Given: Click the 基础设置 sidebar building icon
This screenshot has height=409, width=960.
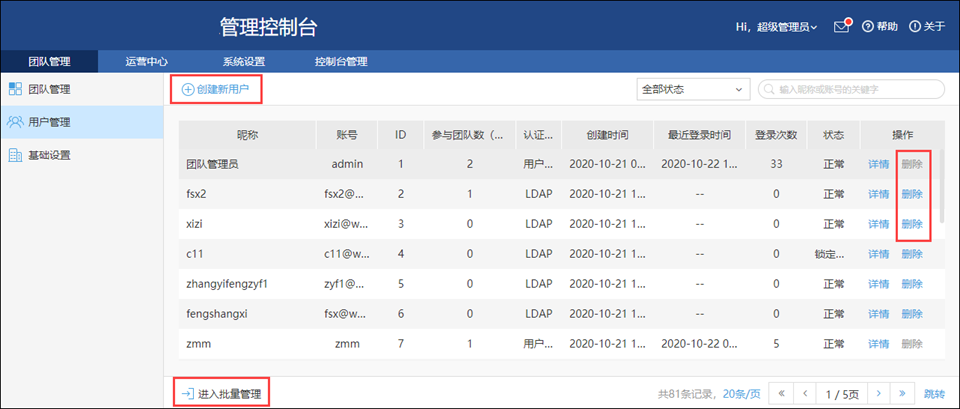Looking at the screenshot, I should point(15,155).
